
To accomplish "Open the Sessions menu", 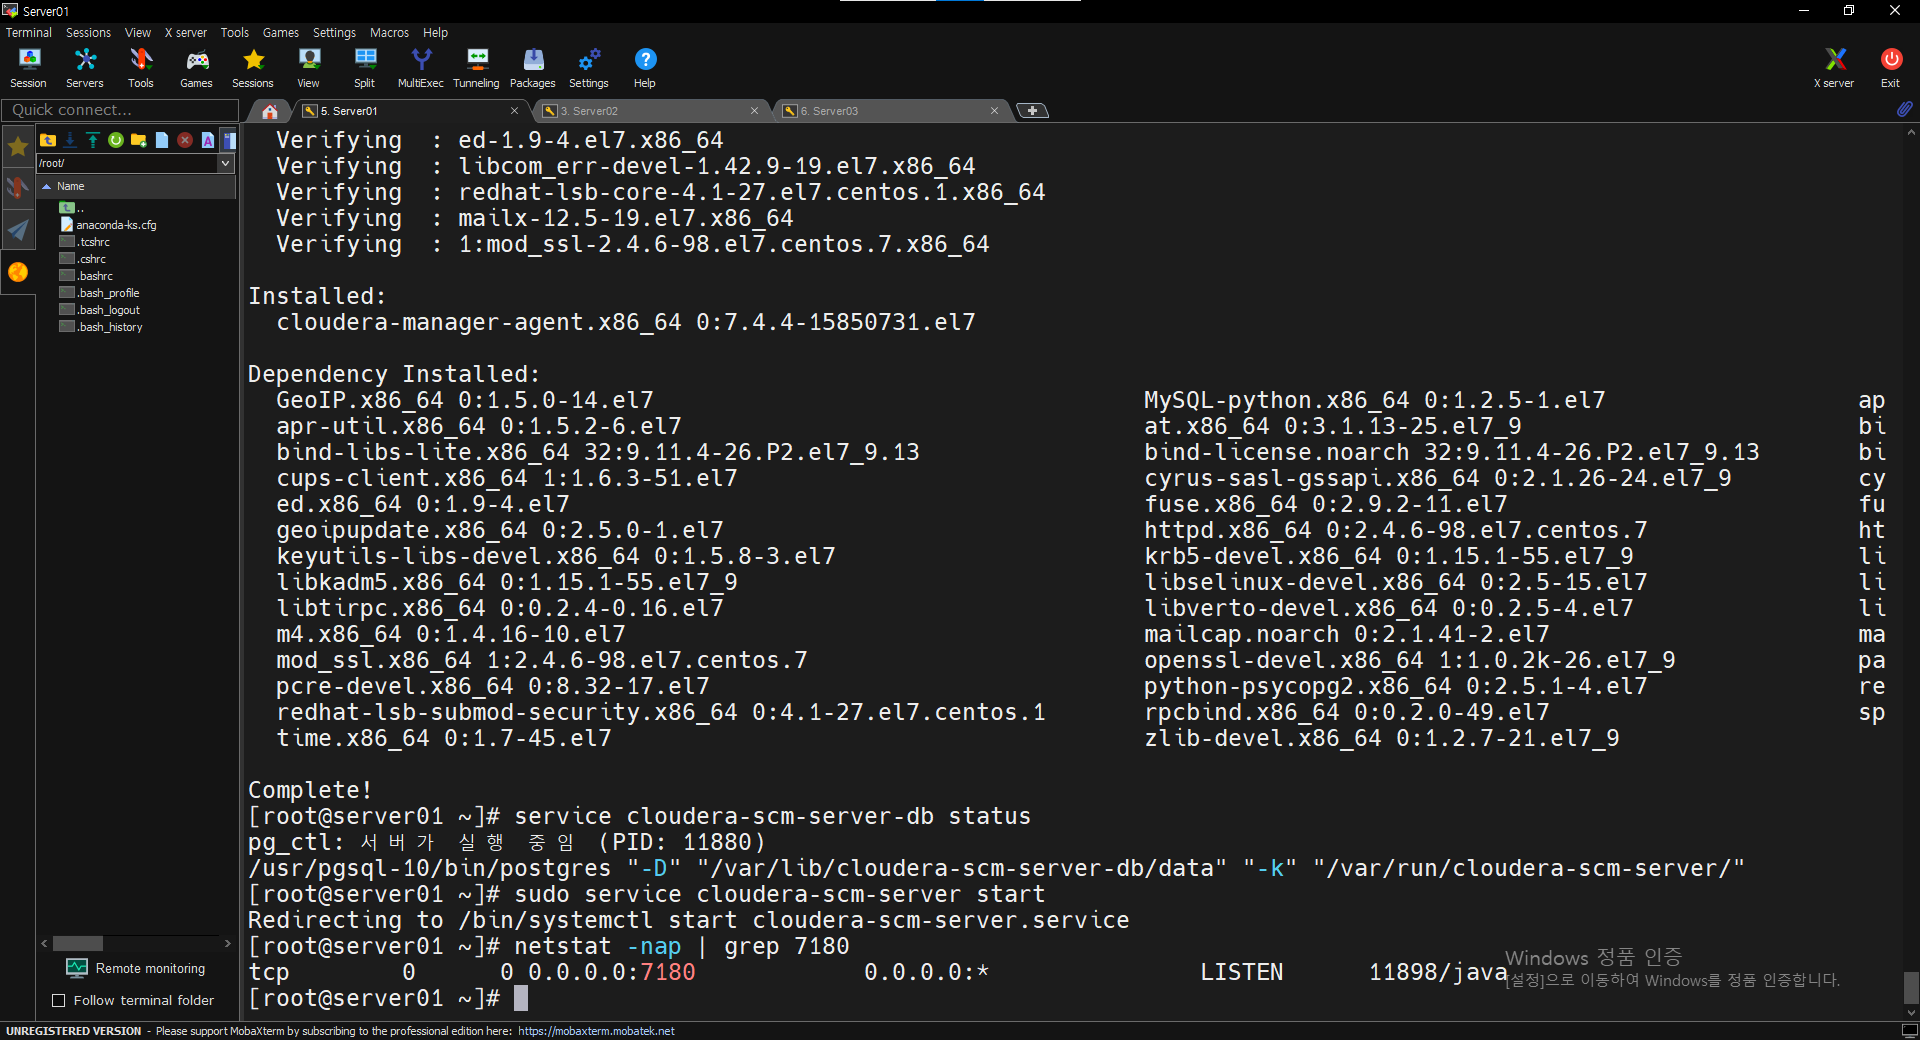I will [x=88, y=32].
